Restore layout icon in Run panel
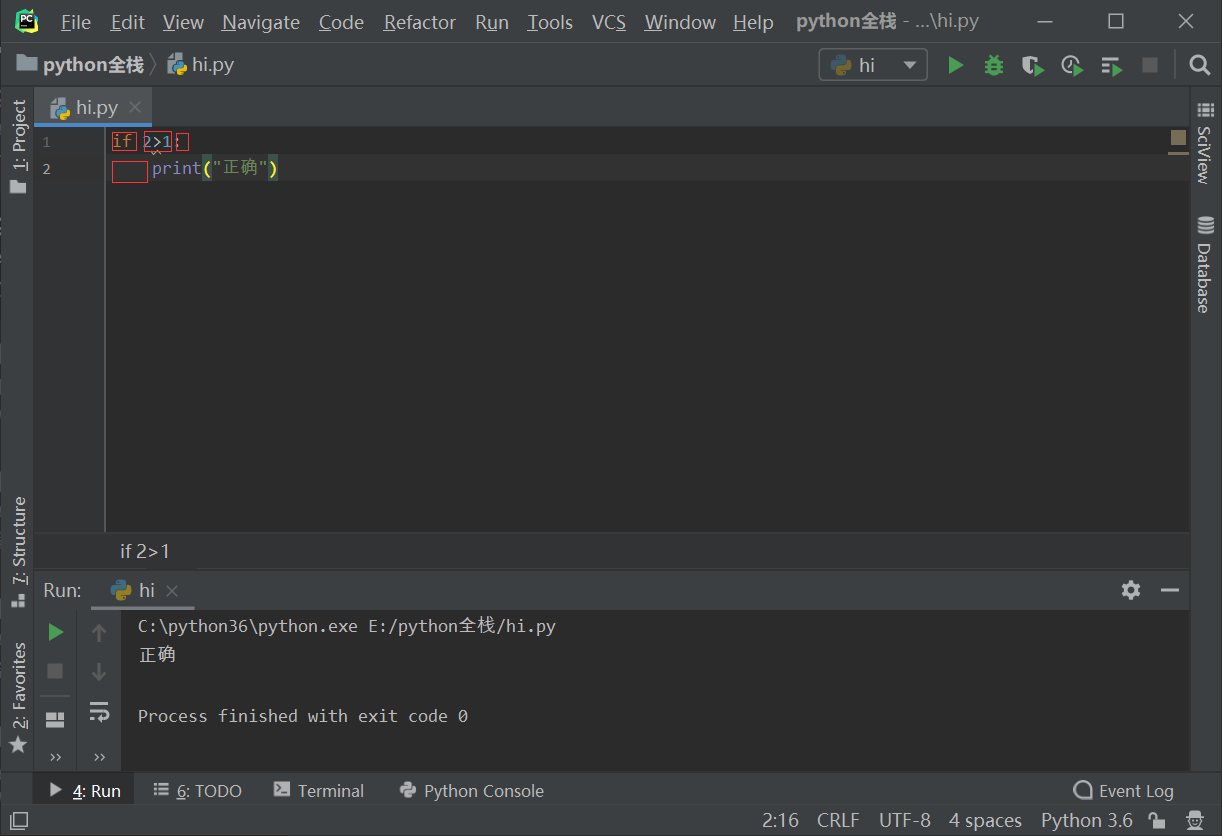This screenshot has width=1222, height=836. pyautogui.click(x=56, y=720)
